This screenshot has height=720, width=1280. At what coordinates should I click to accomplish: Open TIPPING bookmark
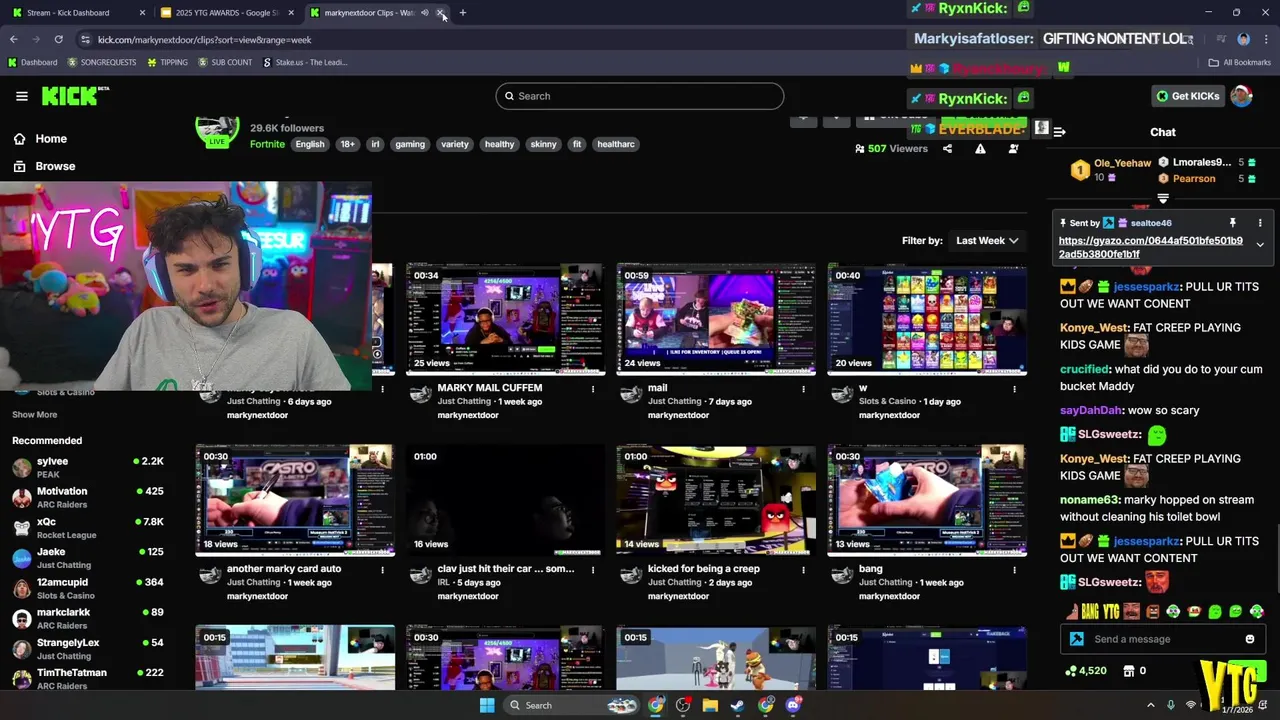[x=167, y=62]
